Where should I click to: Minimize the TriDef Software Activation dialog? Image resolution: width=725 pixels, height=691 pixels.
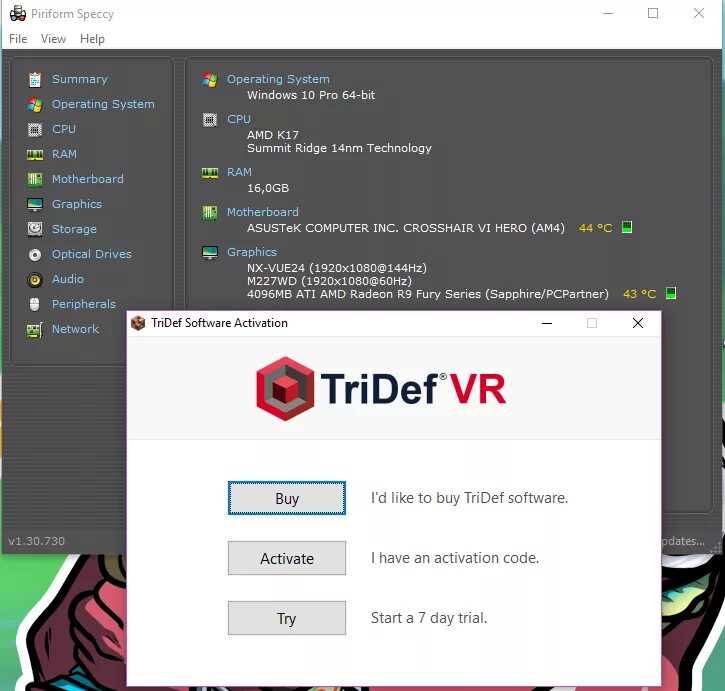click(547, 323)
